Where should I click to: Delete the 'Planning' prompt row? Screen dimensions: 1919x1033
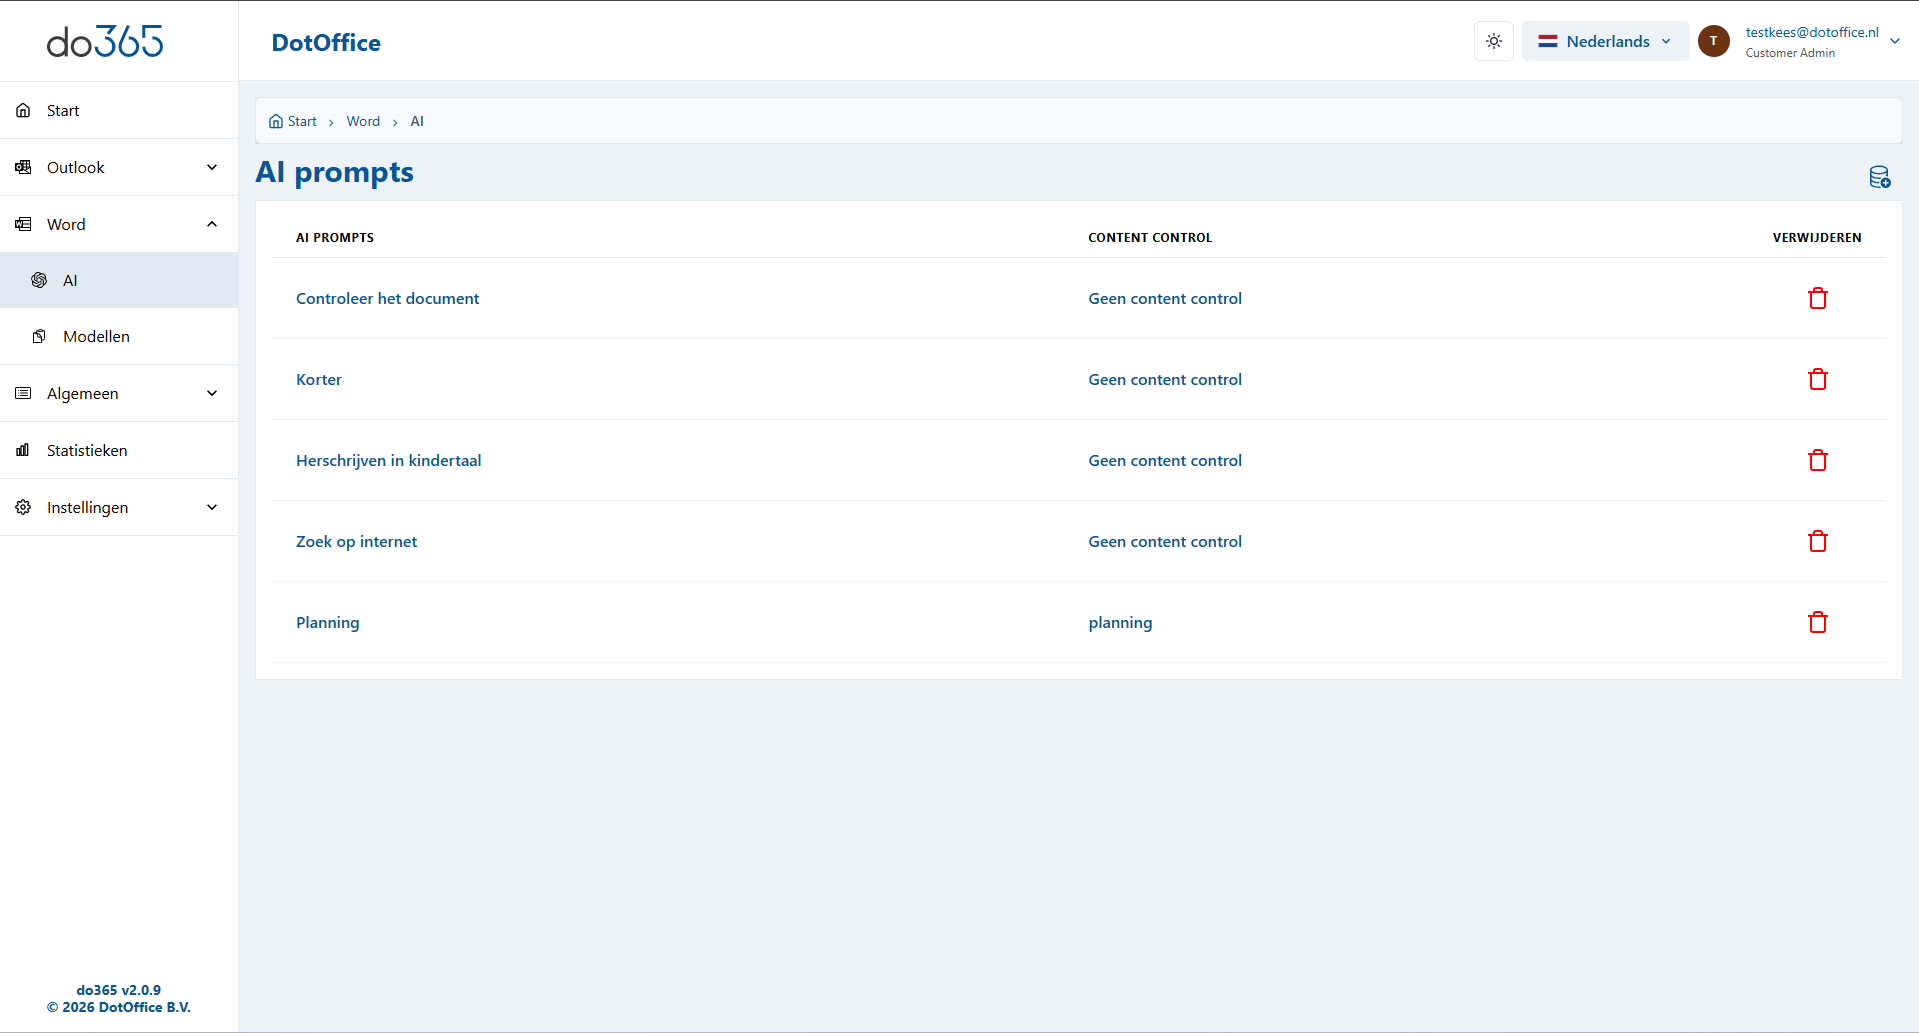[1817, 622]
